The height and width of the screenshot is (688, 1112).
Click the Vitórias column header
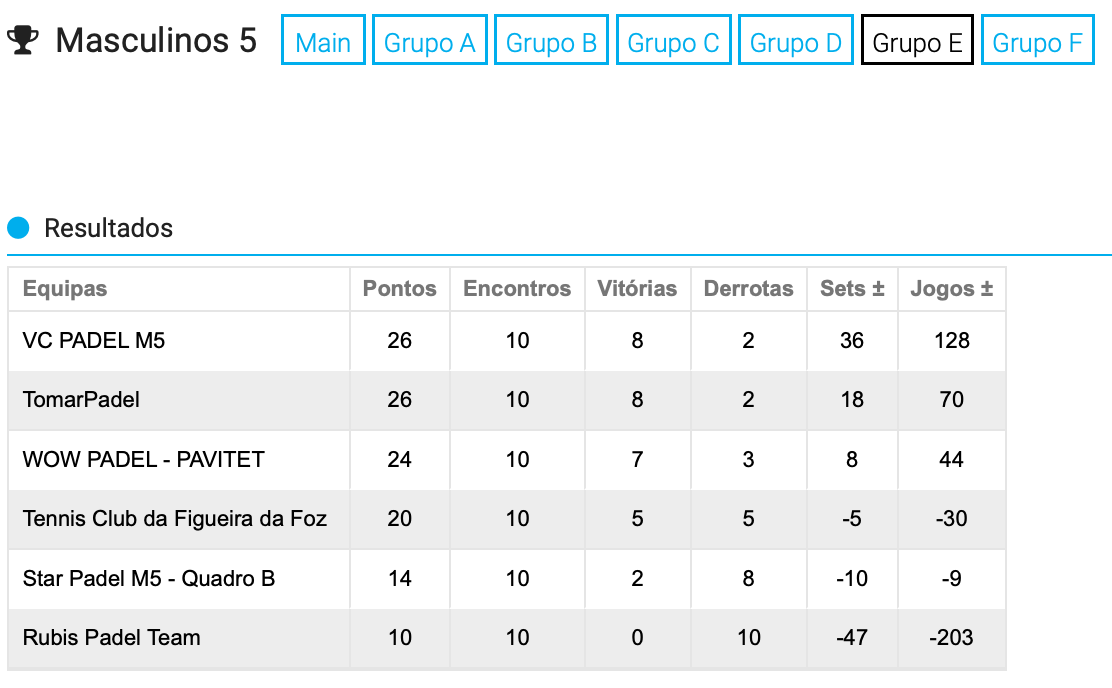tap(637, 289)
